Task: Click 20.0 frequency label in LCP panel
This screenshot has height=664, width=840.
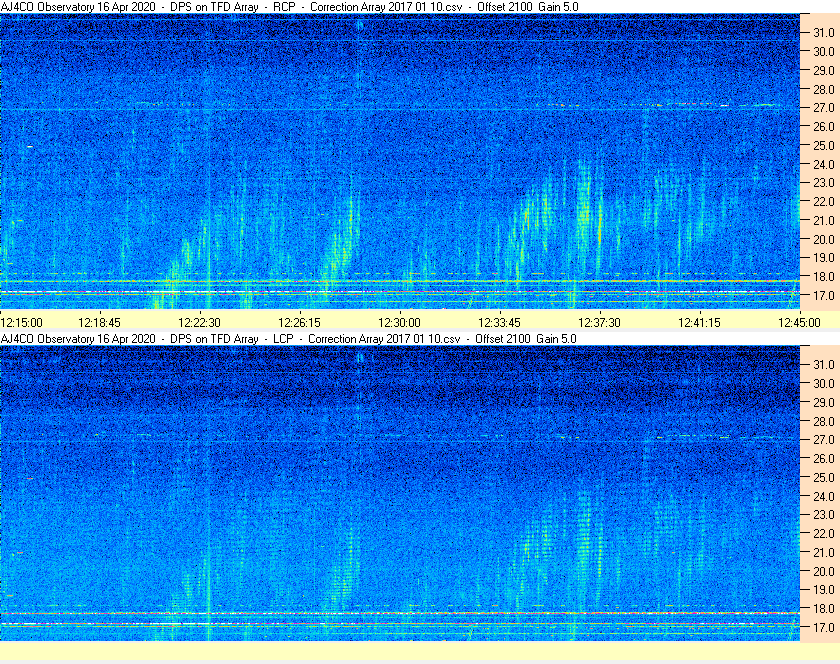Action: click(823, 571)
